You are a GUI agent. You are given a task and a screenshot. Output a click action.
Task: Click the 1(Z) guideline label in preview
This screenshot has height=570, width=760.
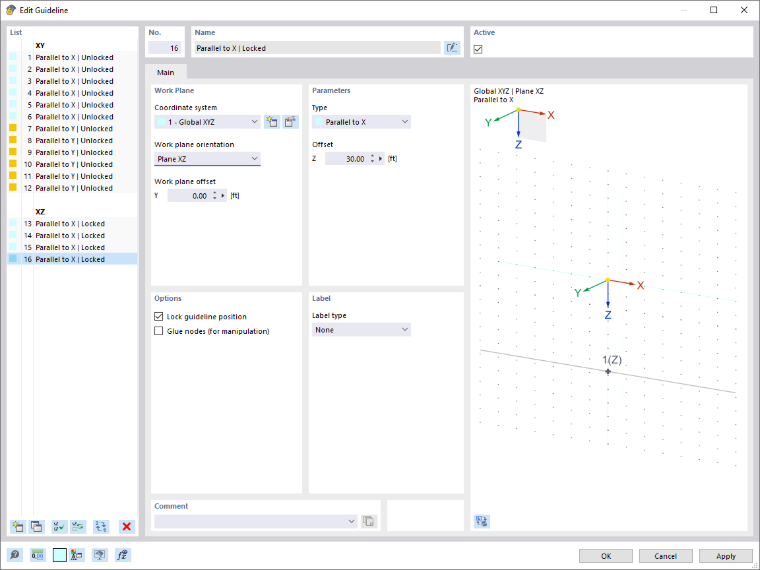612,360
